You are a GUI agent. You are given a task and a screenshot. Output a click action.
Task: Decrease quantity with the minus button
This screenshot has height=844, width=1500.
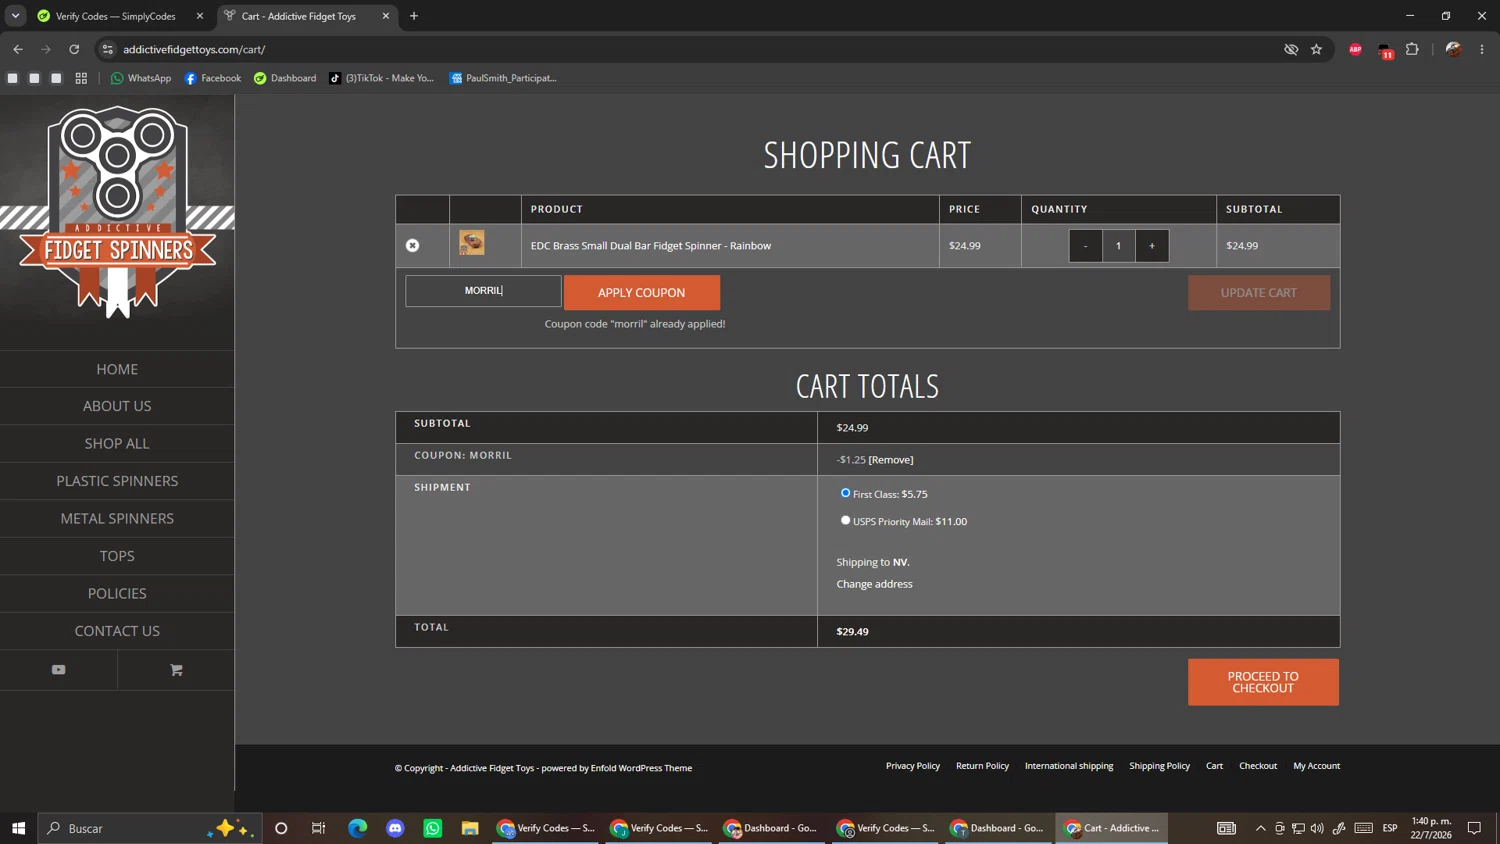click(x=1085, y=246)
